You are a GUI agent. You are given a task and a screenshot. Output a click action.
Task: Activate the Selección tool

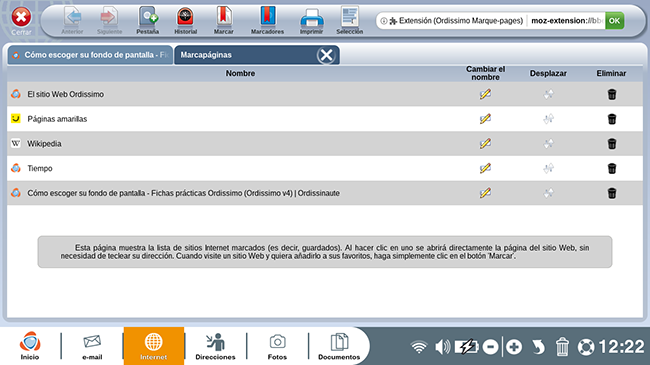pos(349,21)
